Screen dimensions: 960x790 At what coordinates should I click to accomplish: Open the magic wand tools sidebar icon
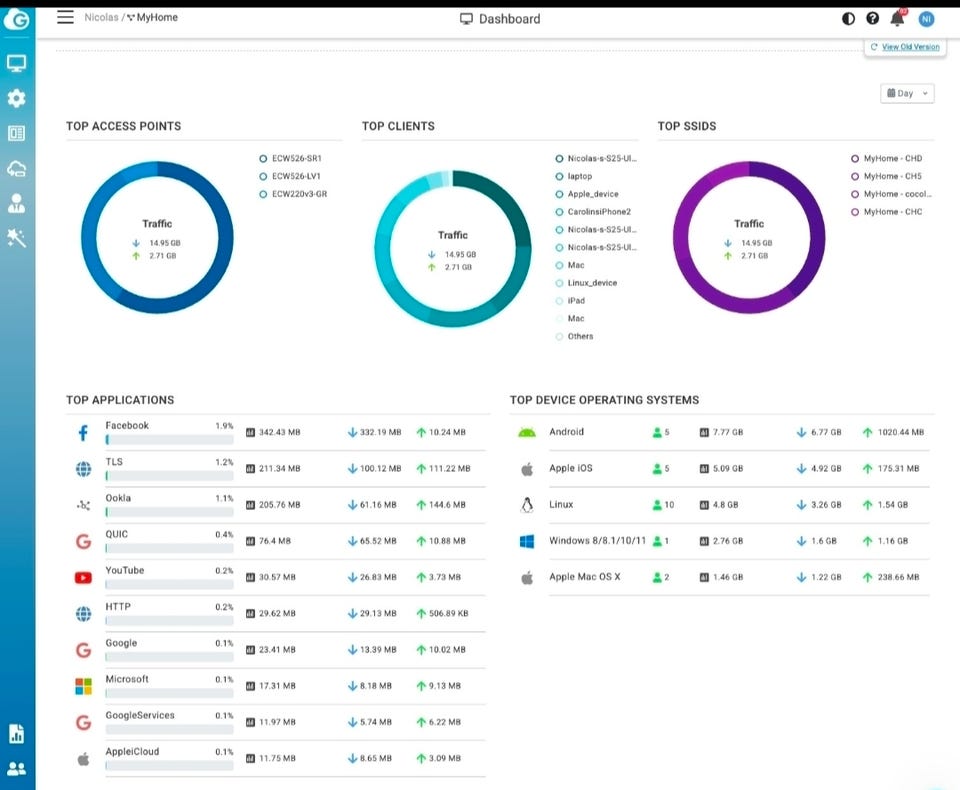17,238
